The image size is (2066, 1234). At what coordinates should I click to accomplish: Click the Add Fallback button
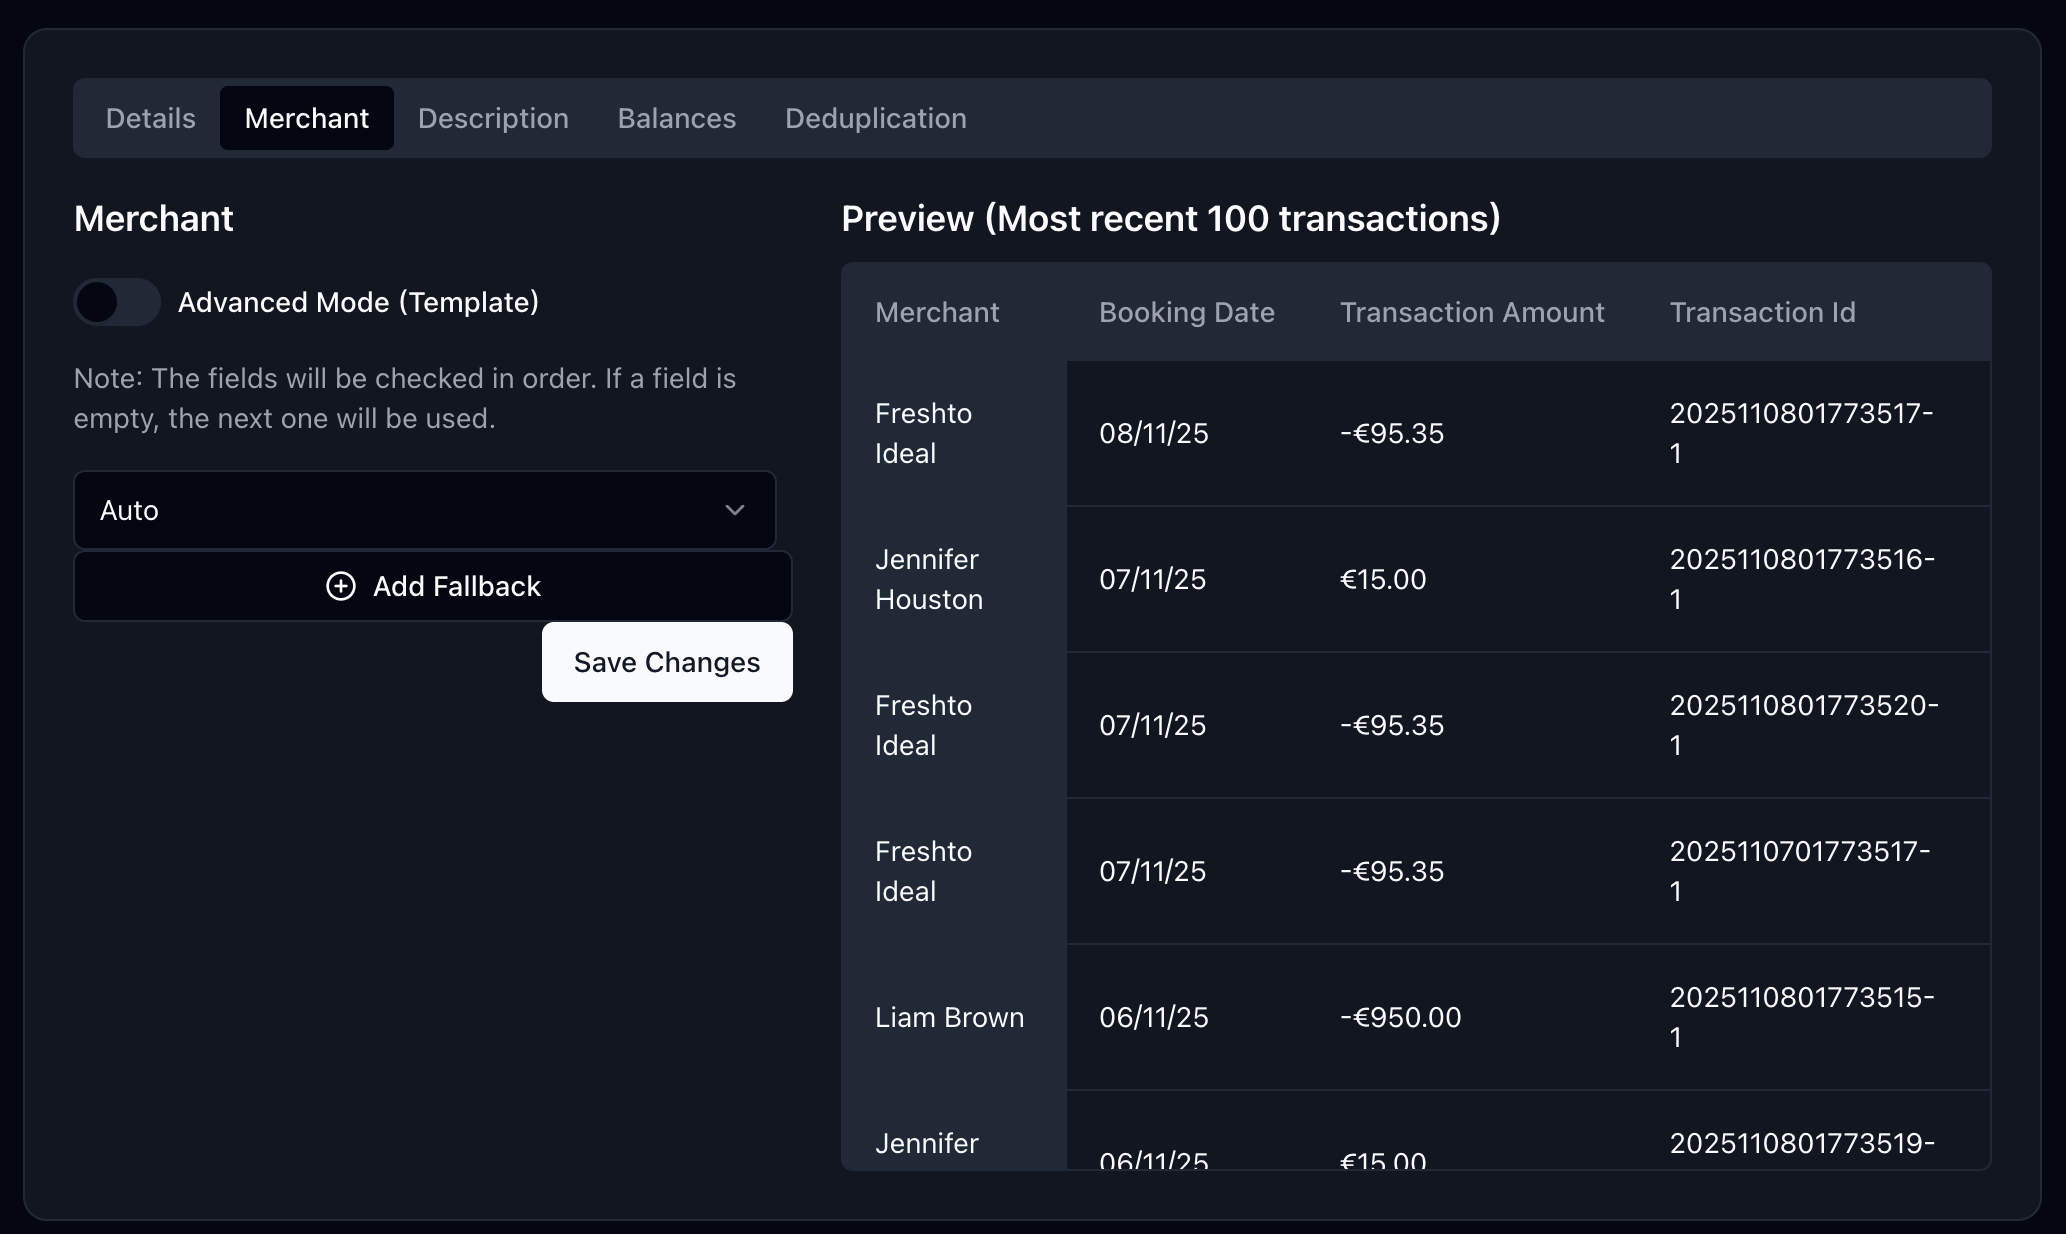[432, 587]
